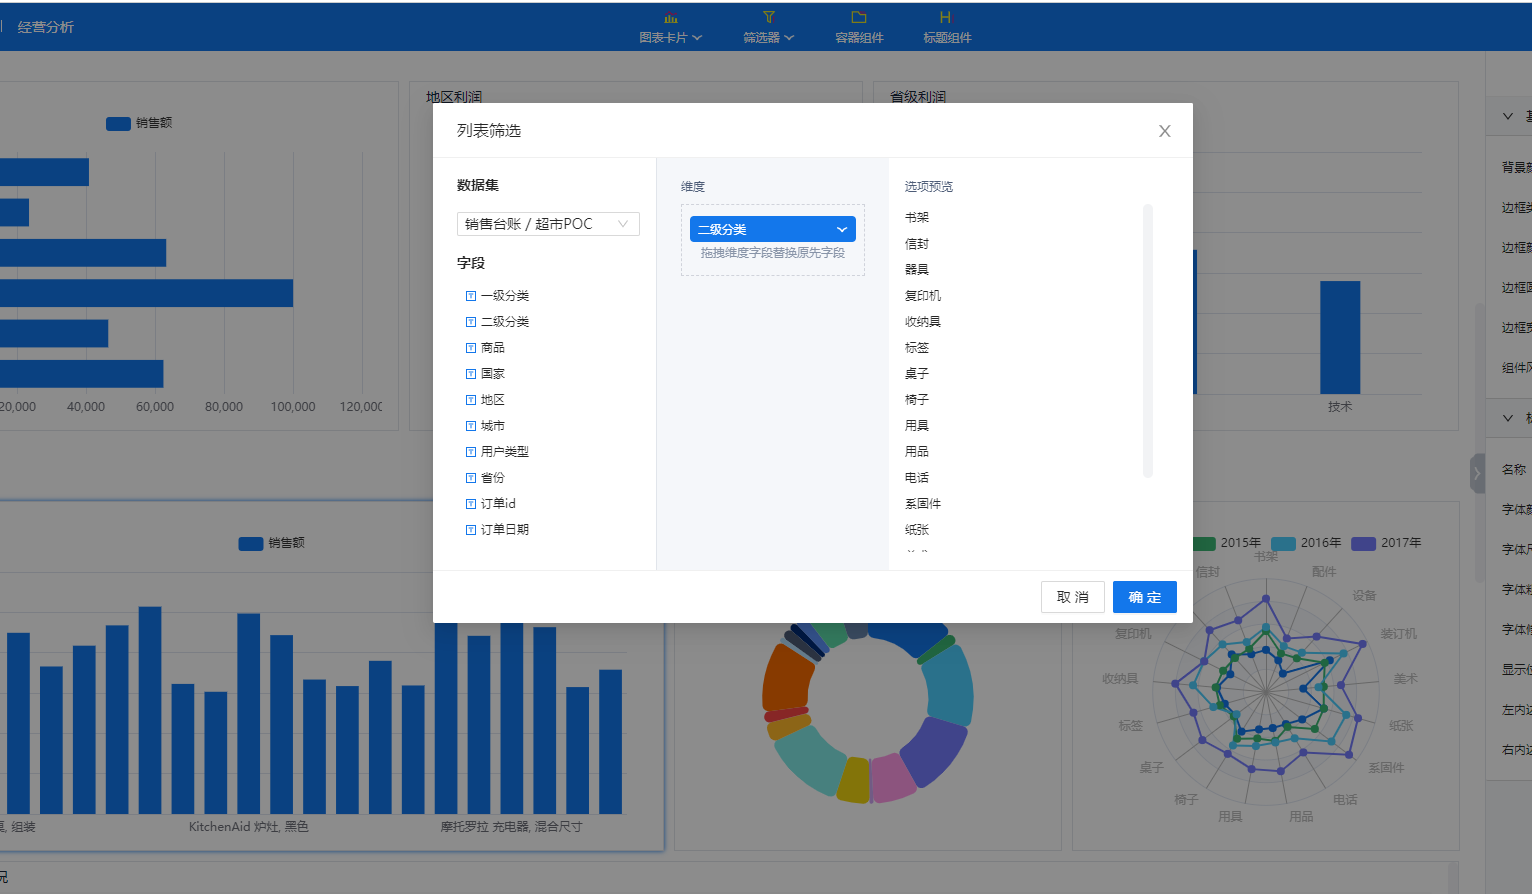Select the 订单id field icon
This screenshot has height=894, width=1532.
(x=471, y=504)
